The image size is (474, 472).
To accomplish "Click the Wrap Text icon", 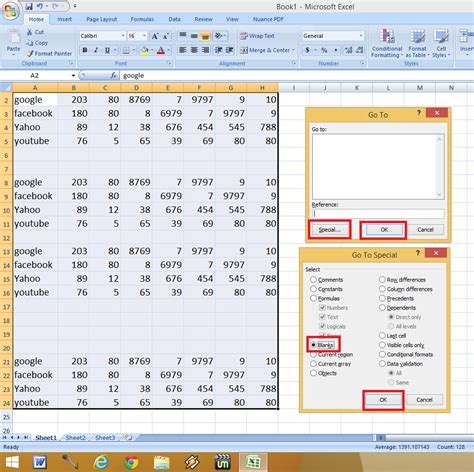I will 244,36.
